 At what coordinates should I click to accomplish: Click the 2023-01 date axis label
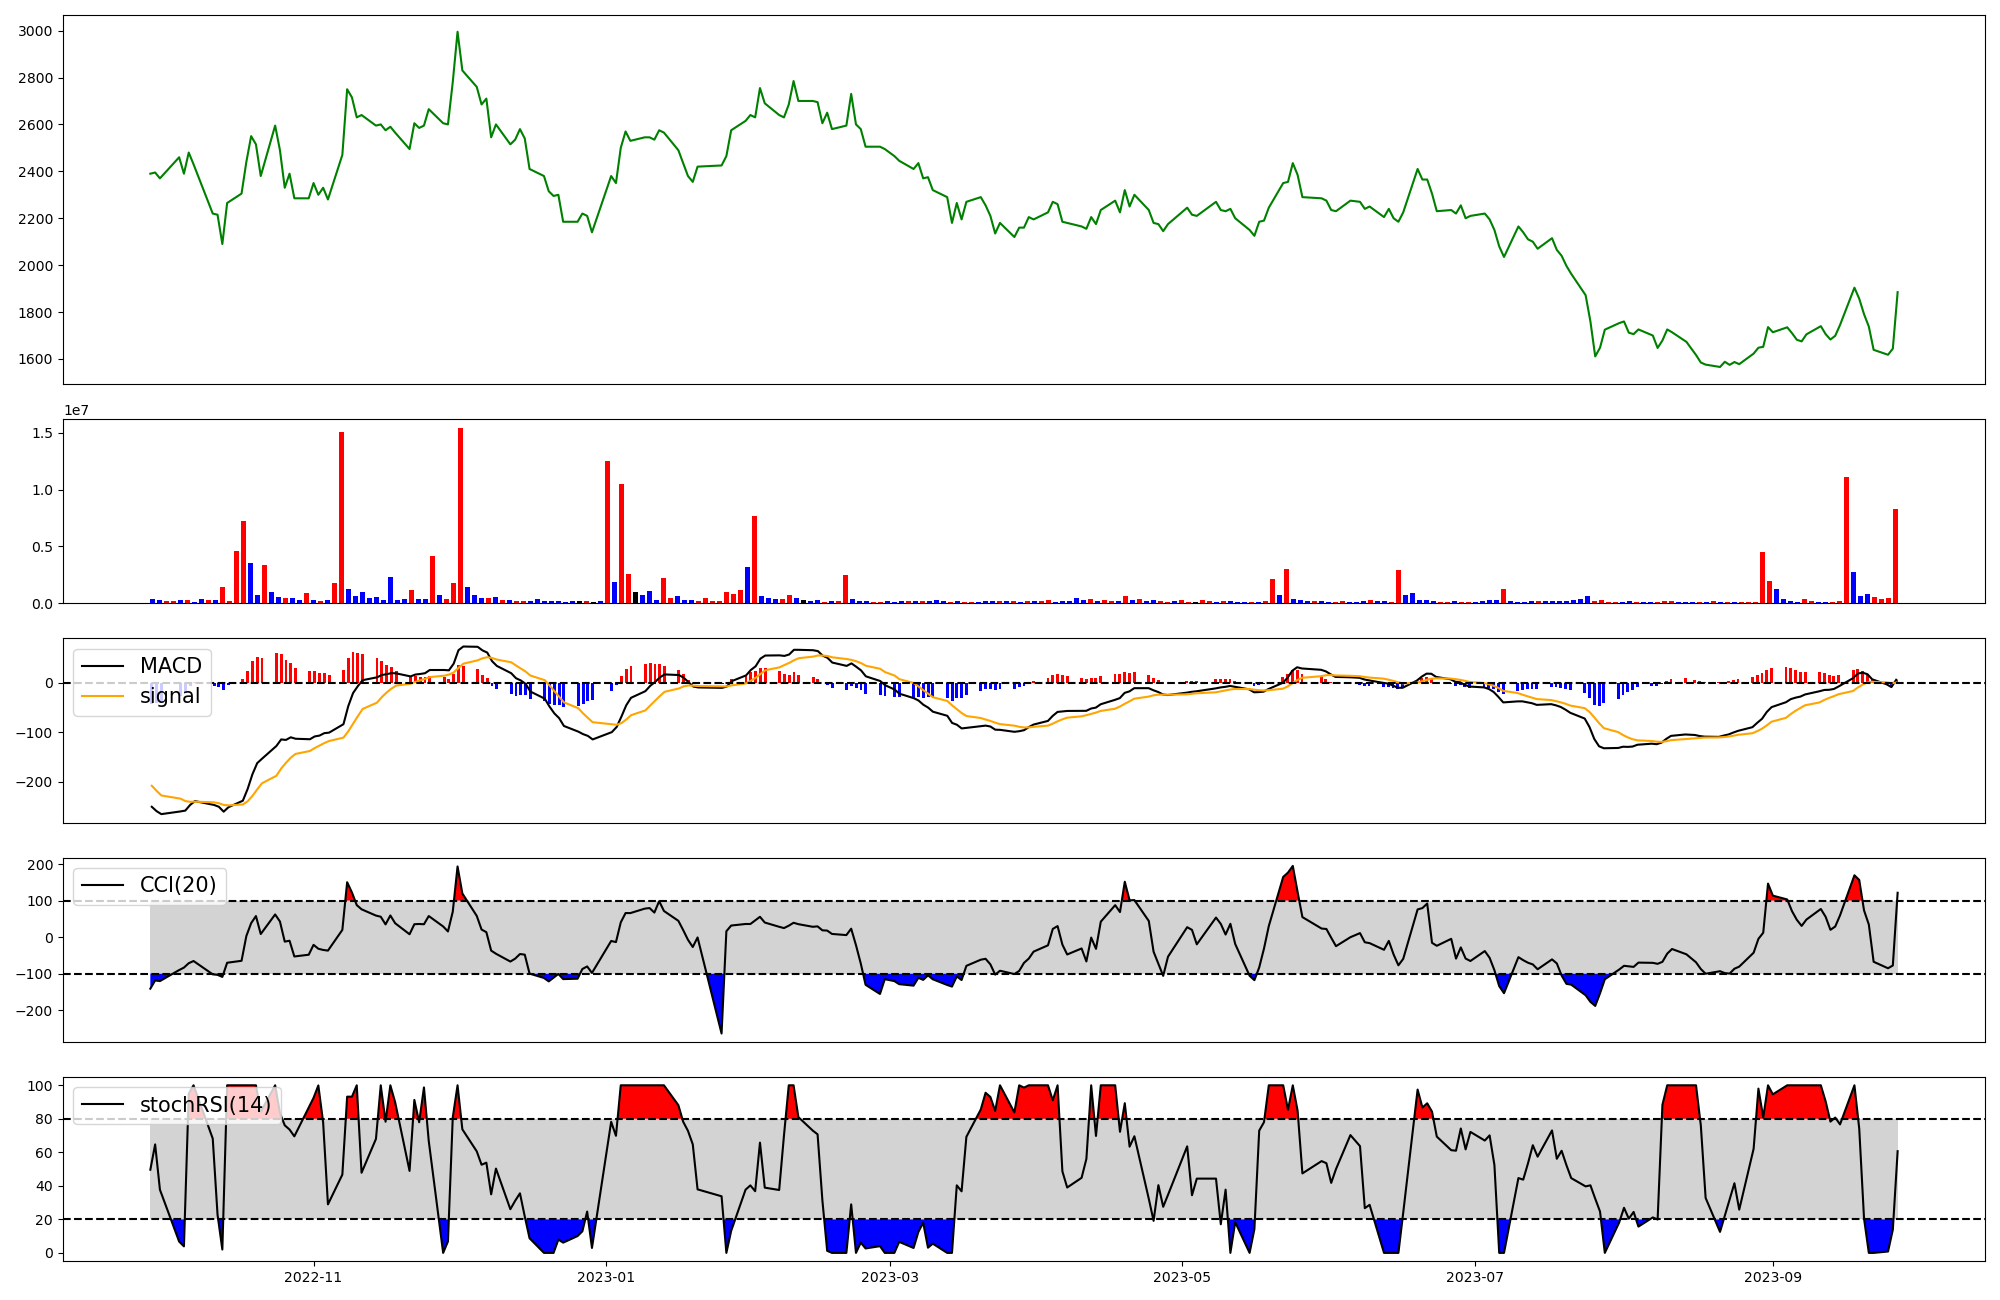[606, 1277]
